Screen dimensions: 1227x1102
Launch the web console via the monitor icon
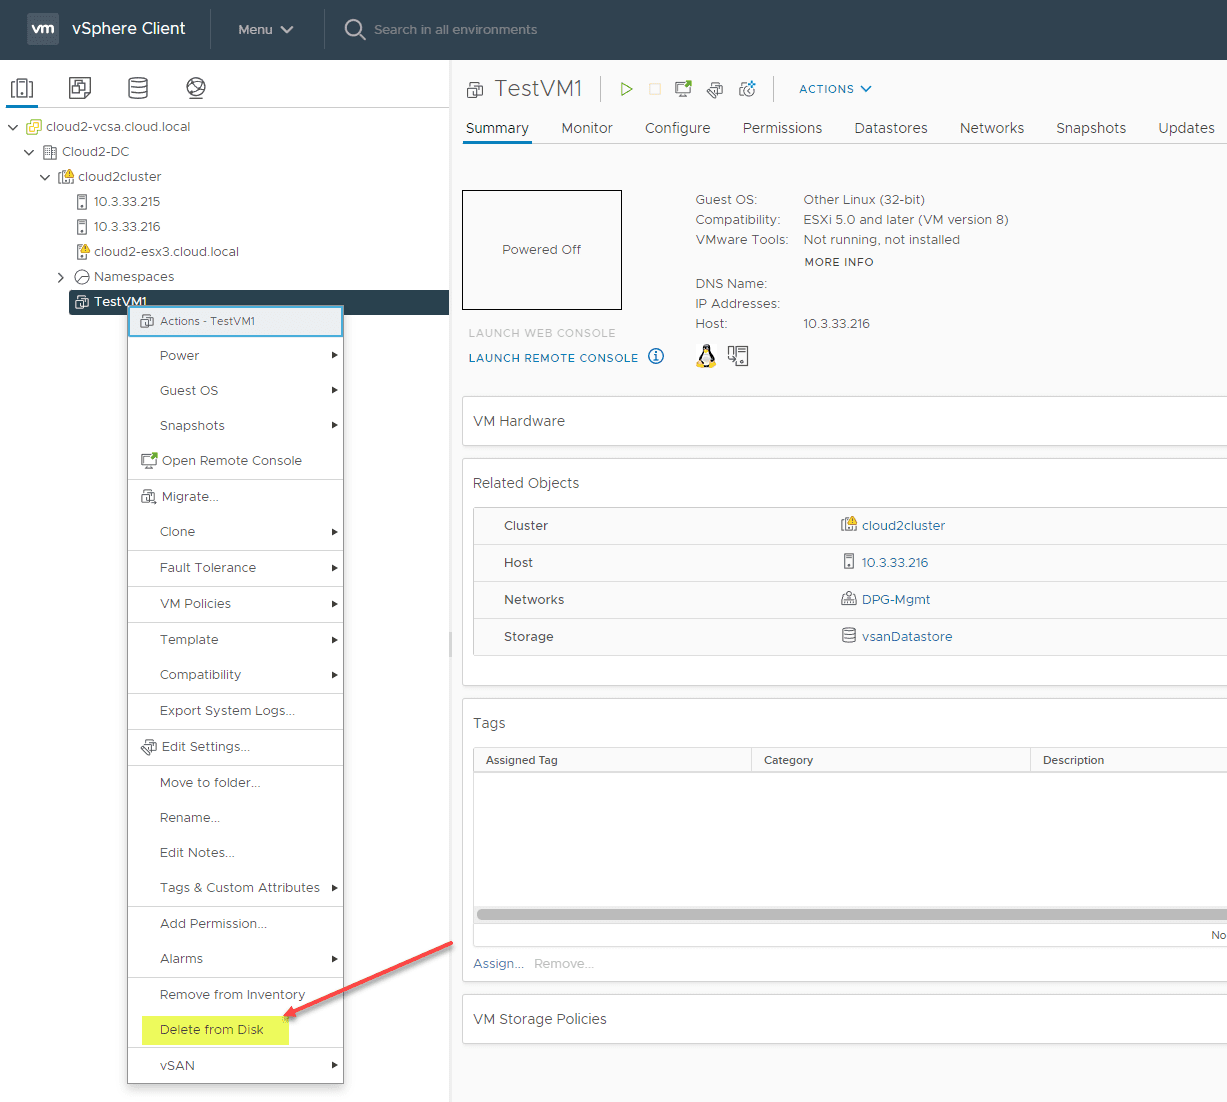click(682, 89)
